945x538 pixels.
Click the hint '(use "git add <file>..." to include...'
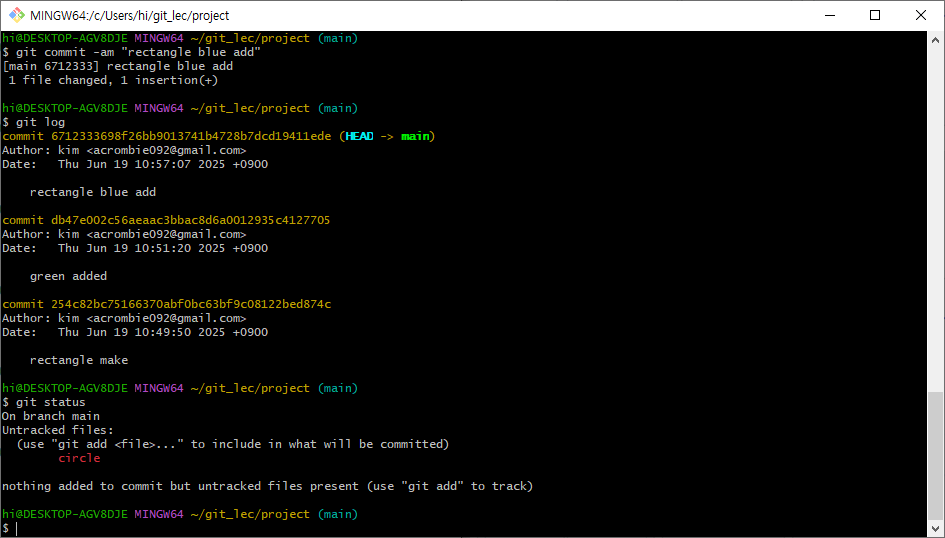pos(233,444)
